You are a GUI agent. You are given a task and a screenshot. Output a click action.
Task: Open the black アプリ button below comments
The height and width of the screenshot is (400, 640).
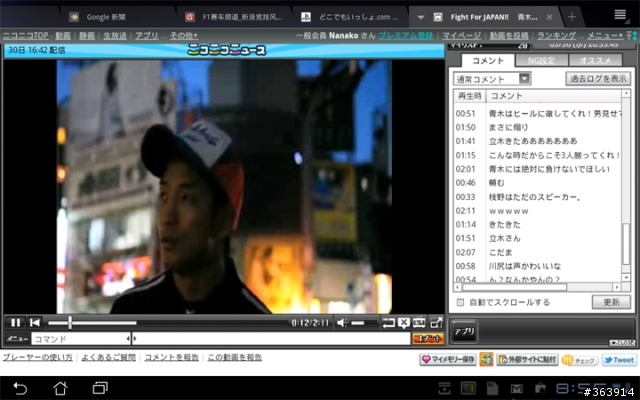(x=464, y=331)
